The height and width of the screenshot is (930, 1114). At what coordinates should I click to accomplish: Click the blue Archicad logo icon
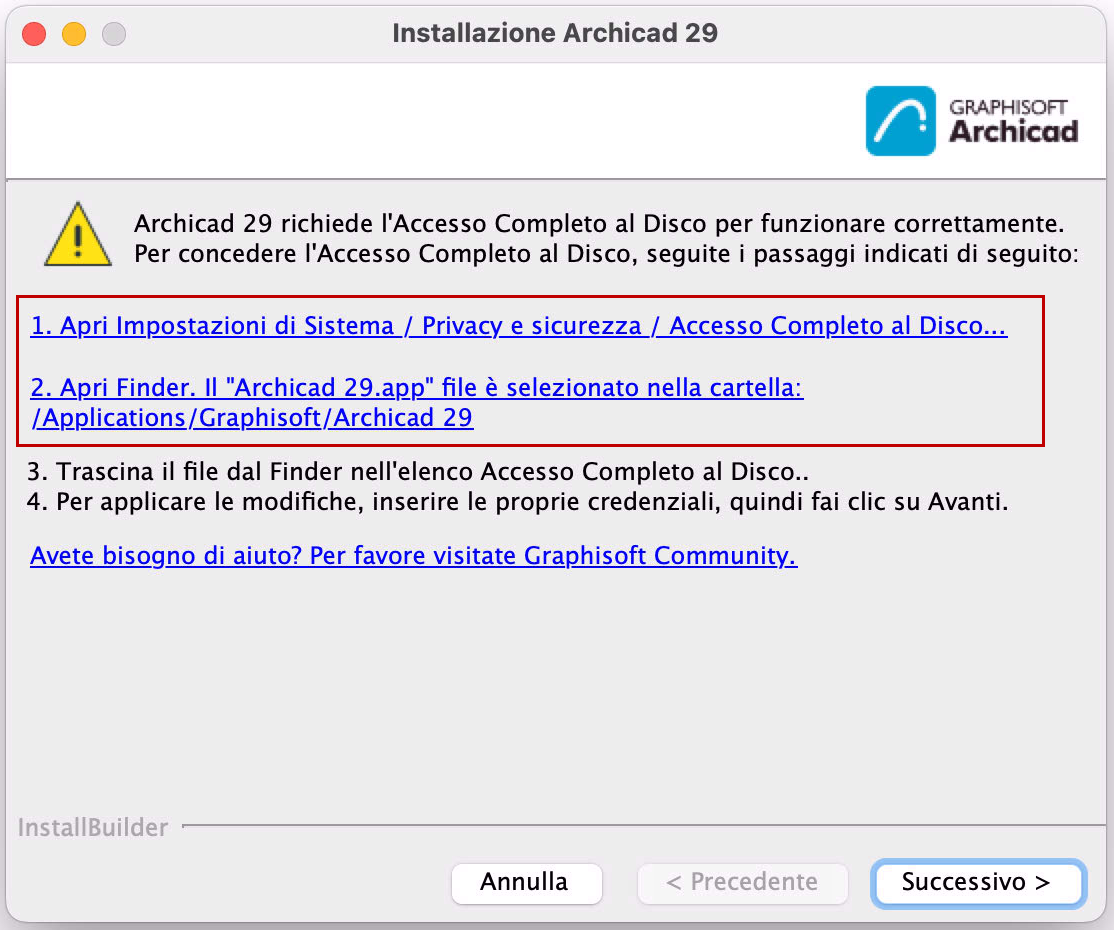pyautogui.click(x=900, y=121)
